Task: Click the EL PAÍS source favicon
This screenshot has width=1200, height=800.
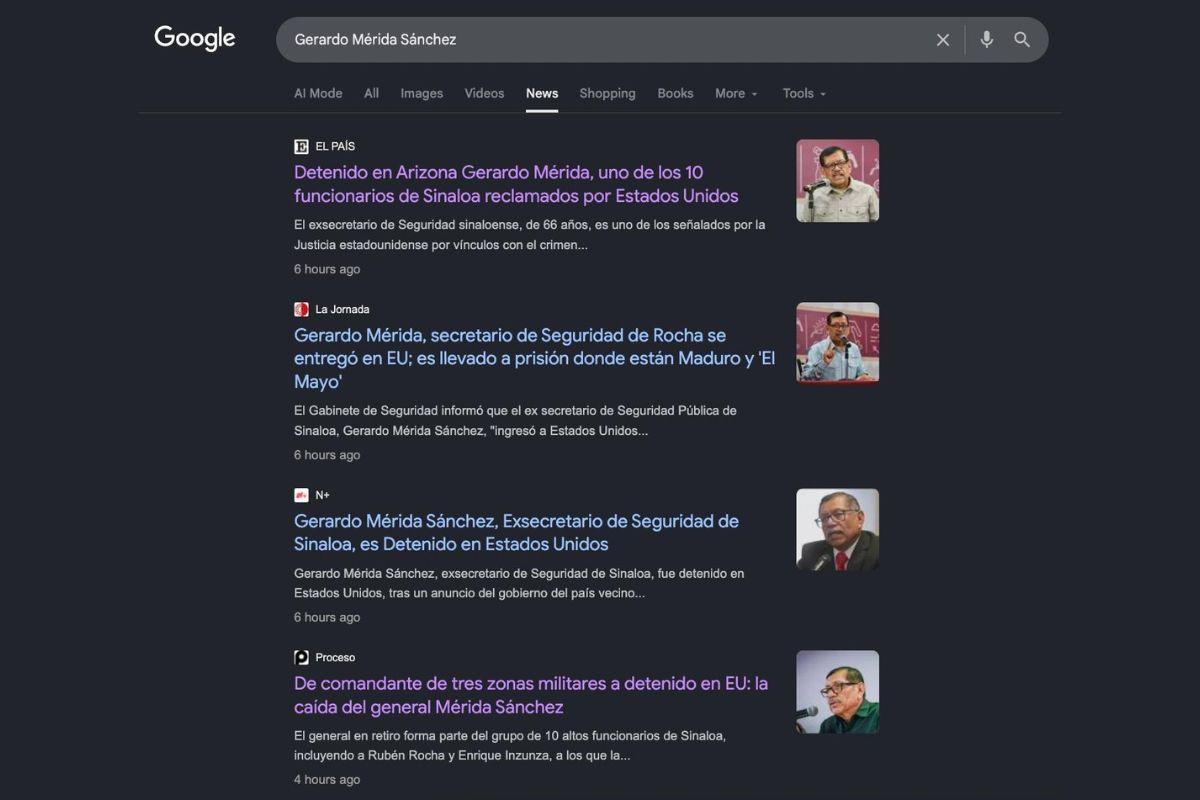Action: point(301,146)
